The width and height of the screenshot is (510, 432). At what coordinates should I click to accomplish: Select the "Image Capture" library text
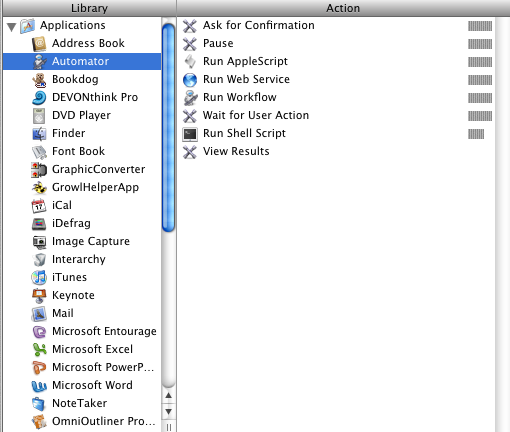tap(91, 242)
